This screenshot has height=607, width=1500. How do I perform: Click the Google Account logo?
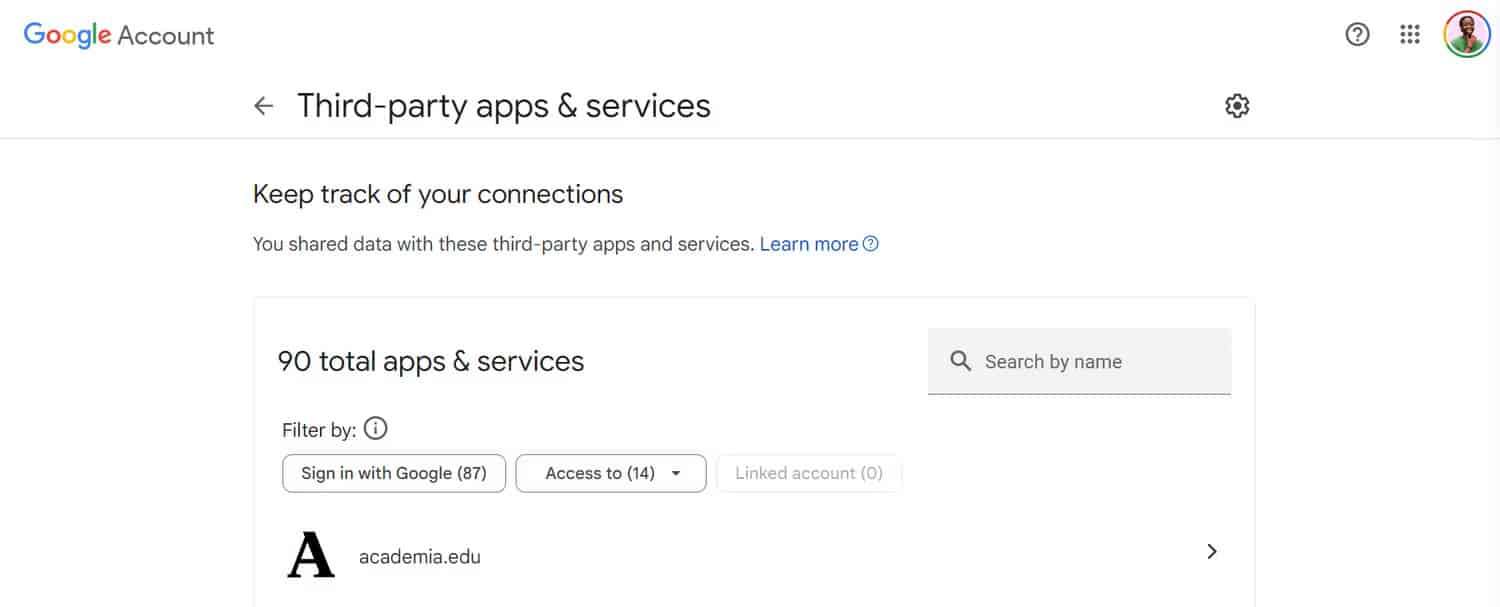(x=119, y=35)
